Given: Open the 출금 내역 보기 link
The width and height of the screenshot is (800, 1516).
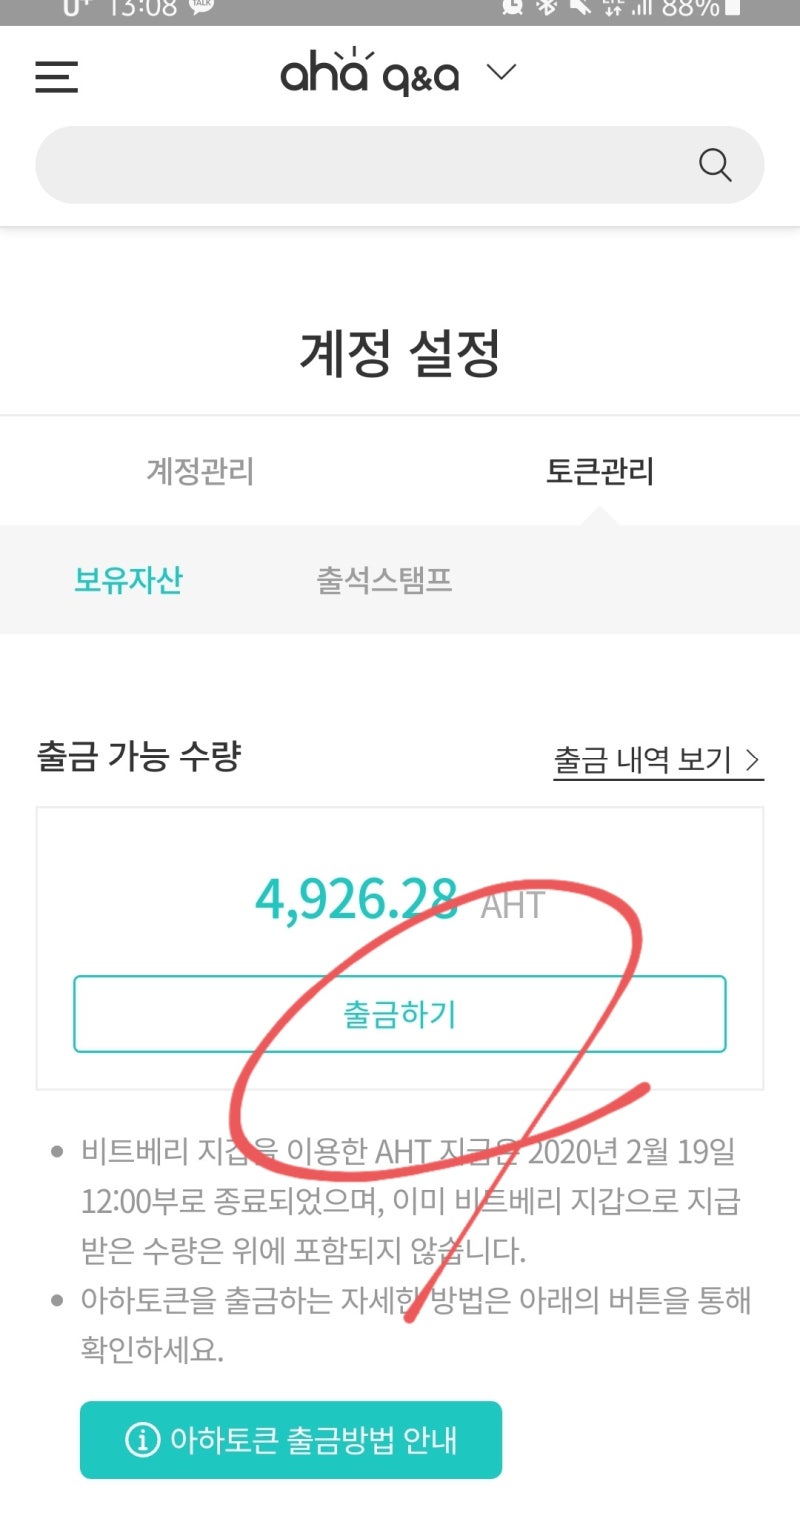Looking at the screenshot, I should point(643,760).
